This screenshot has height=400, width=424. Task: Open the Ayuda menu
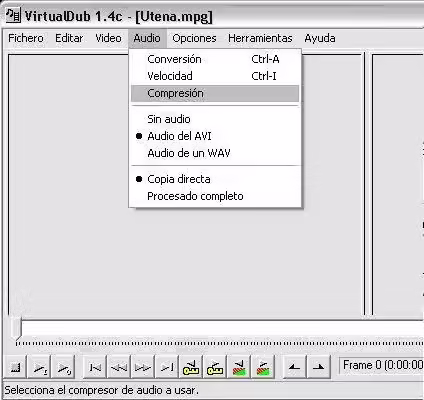[x=320, y=38]
